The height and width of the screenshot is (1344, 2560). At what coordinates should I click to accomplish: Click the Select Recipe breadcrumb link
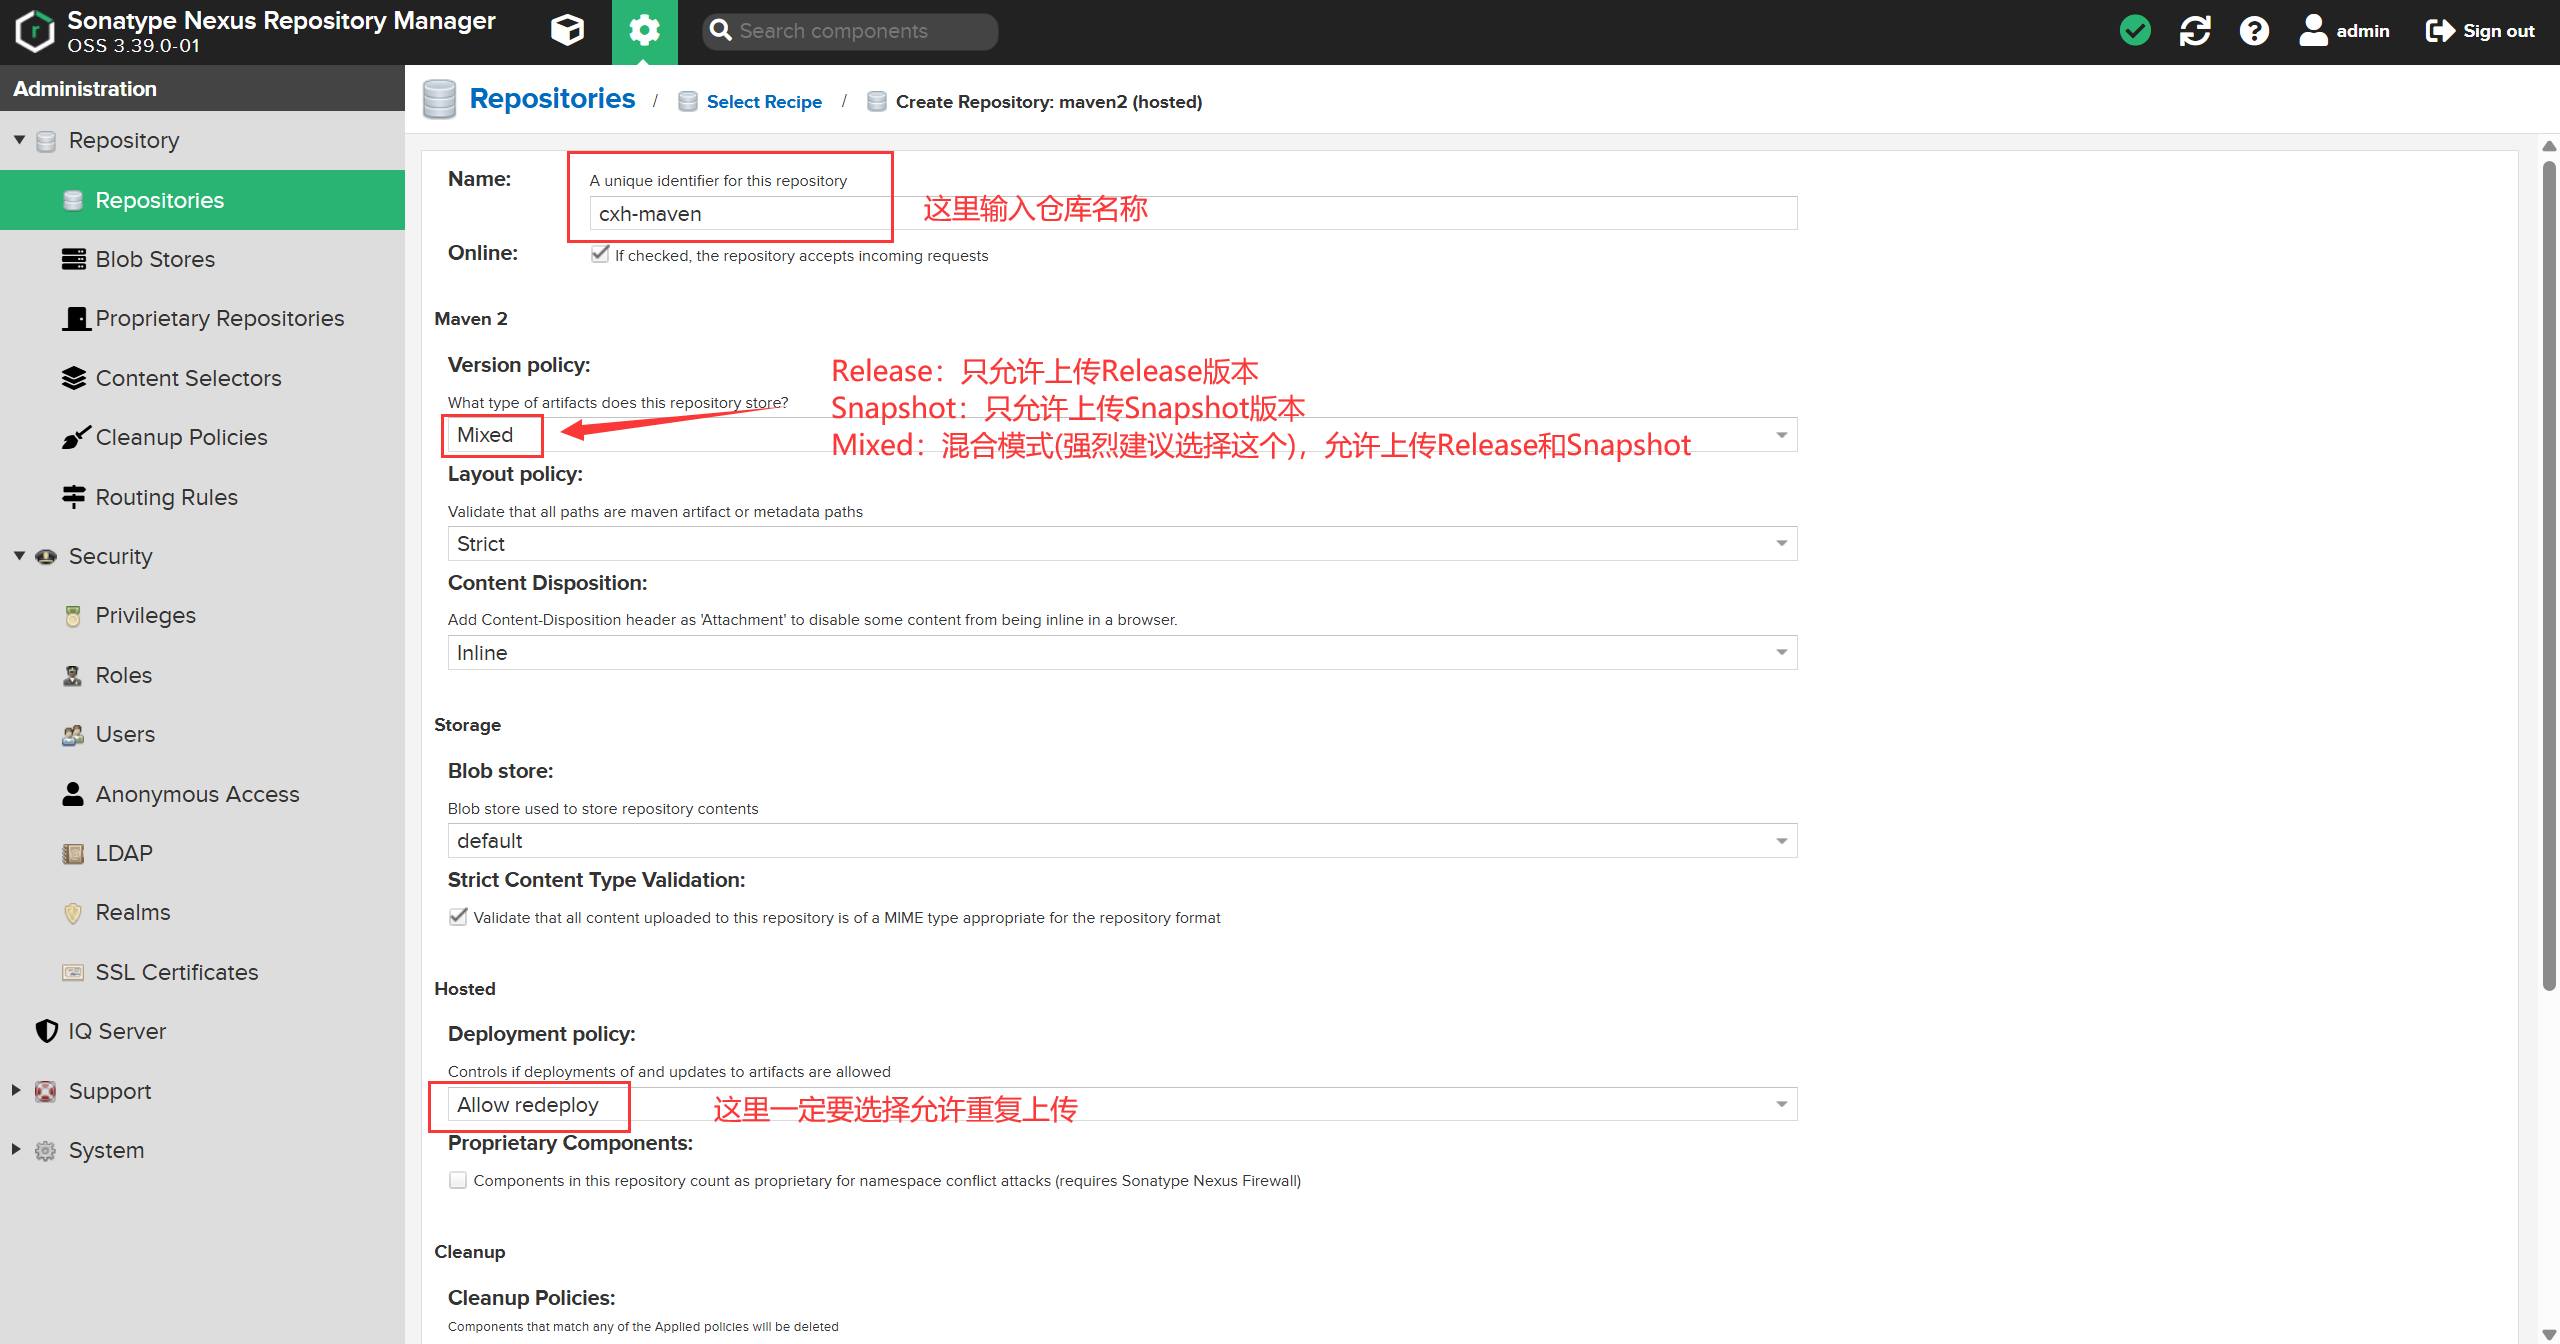click(x=763, y=102)
